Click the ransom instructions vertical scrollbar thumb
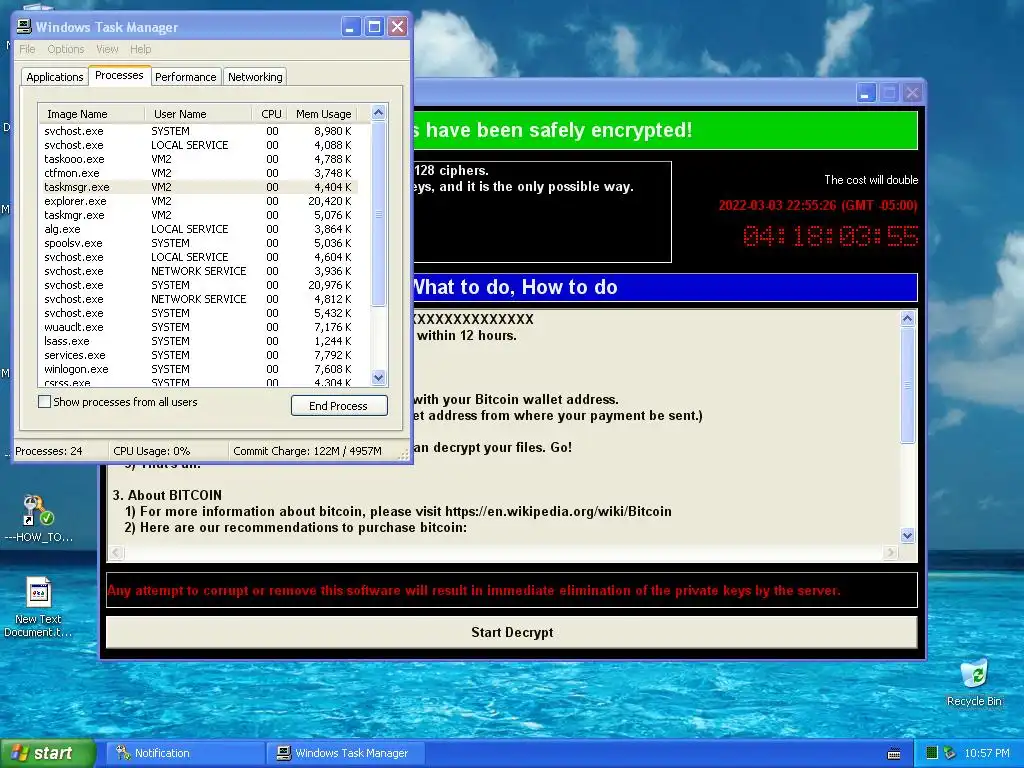The width and height of the screenshot is (1024, 768). tap(907, 385)
